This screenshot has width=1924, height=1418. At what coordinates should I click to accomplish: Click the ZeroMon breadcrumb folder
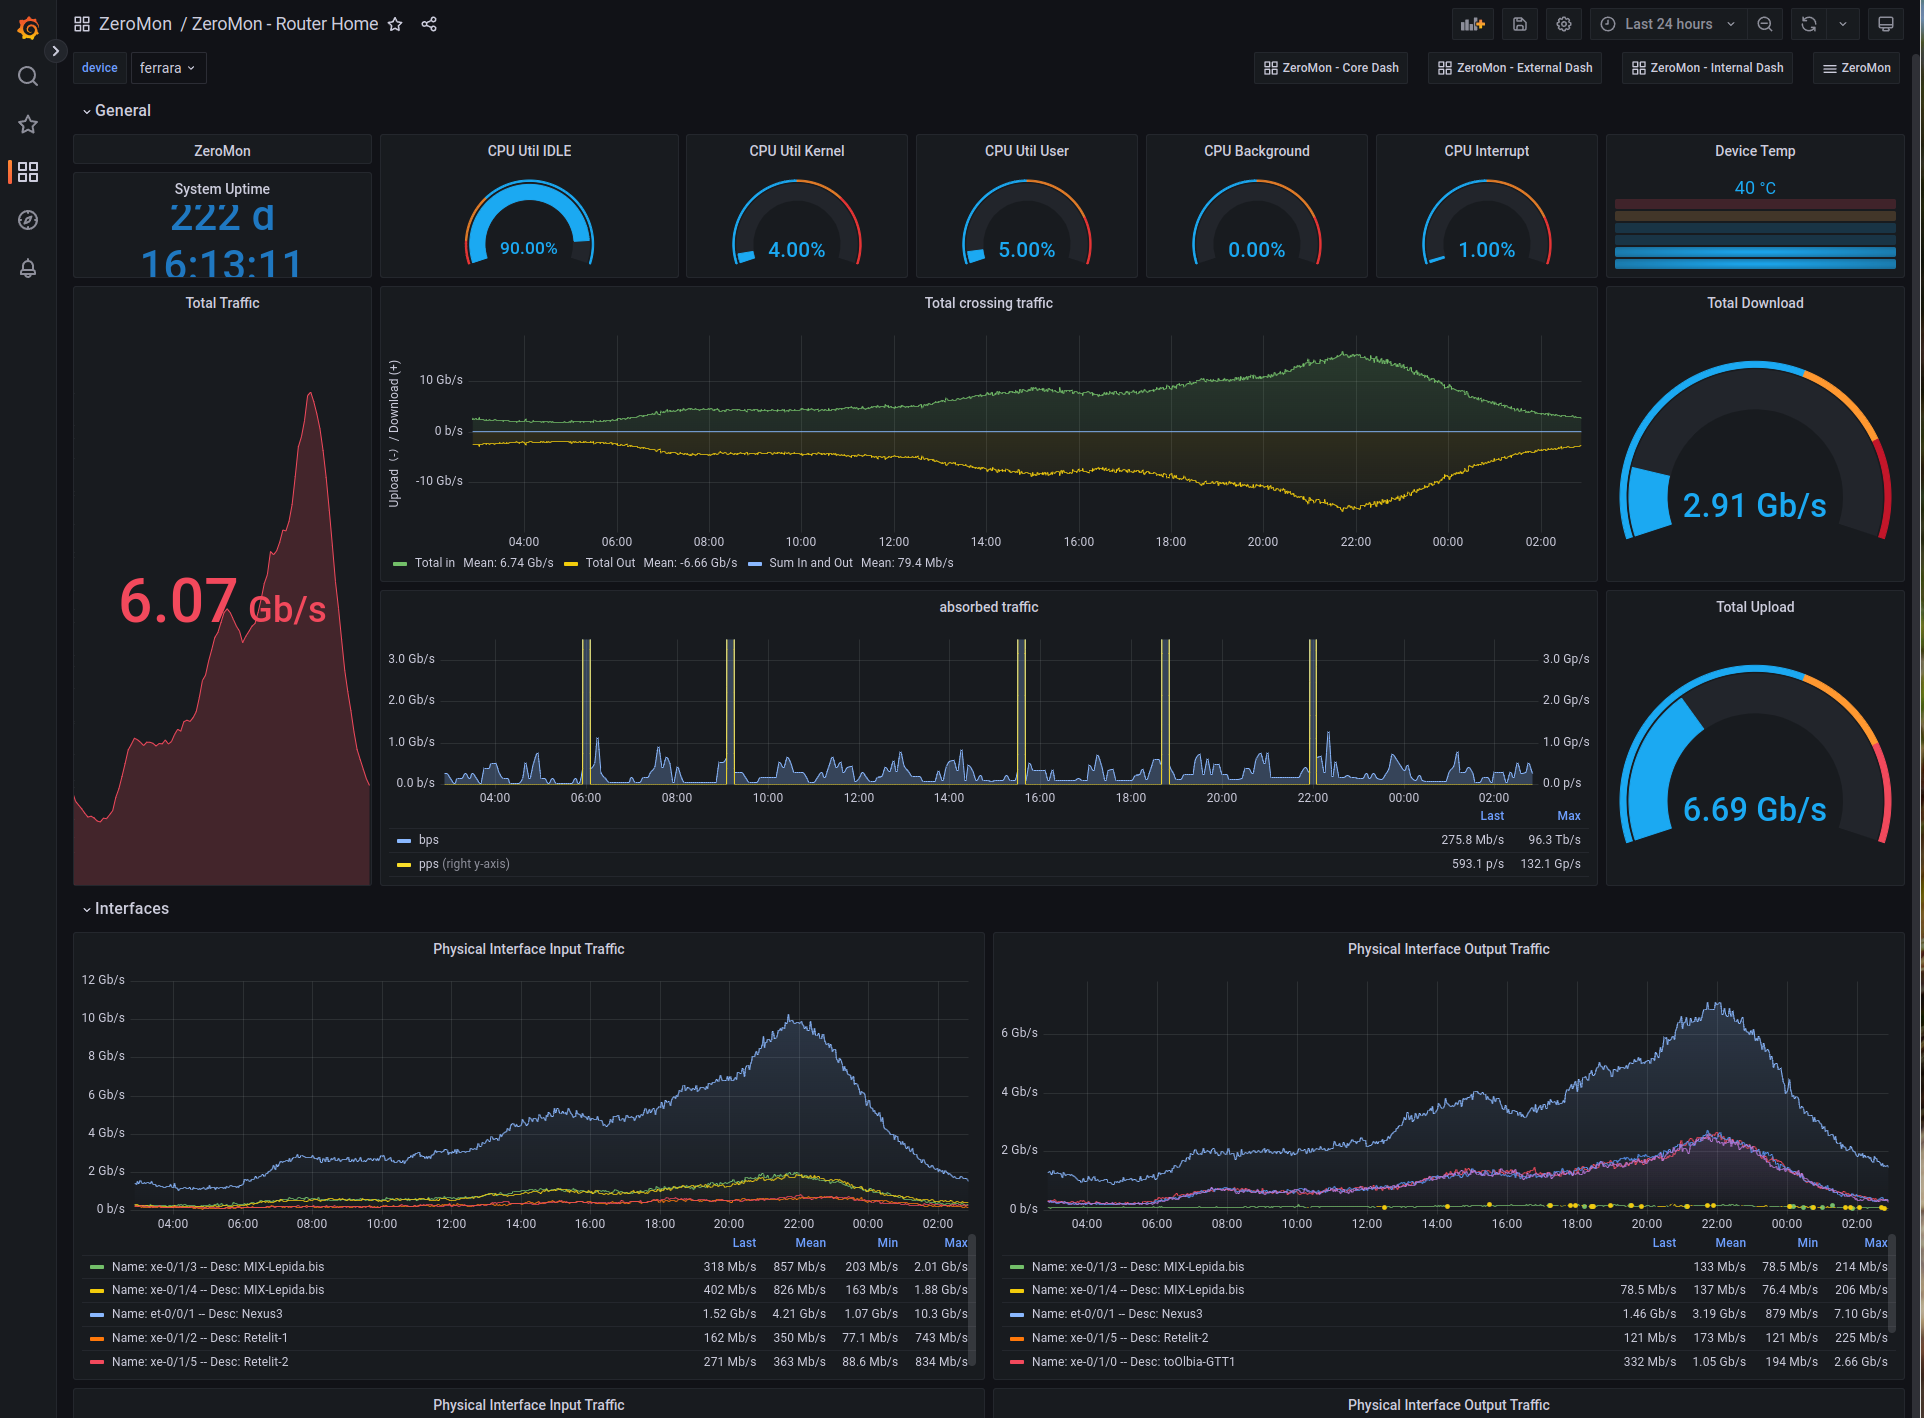click(135, 24)
